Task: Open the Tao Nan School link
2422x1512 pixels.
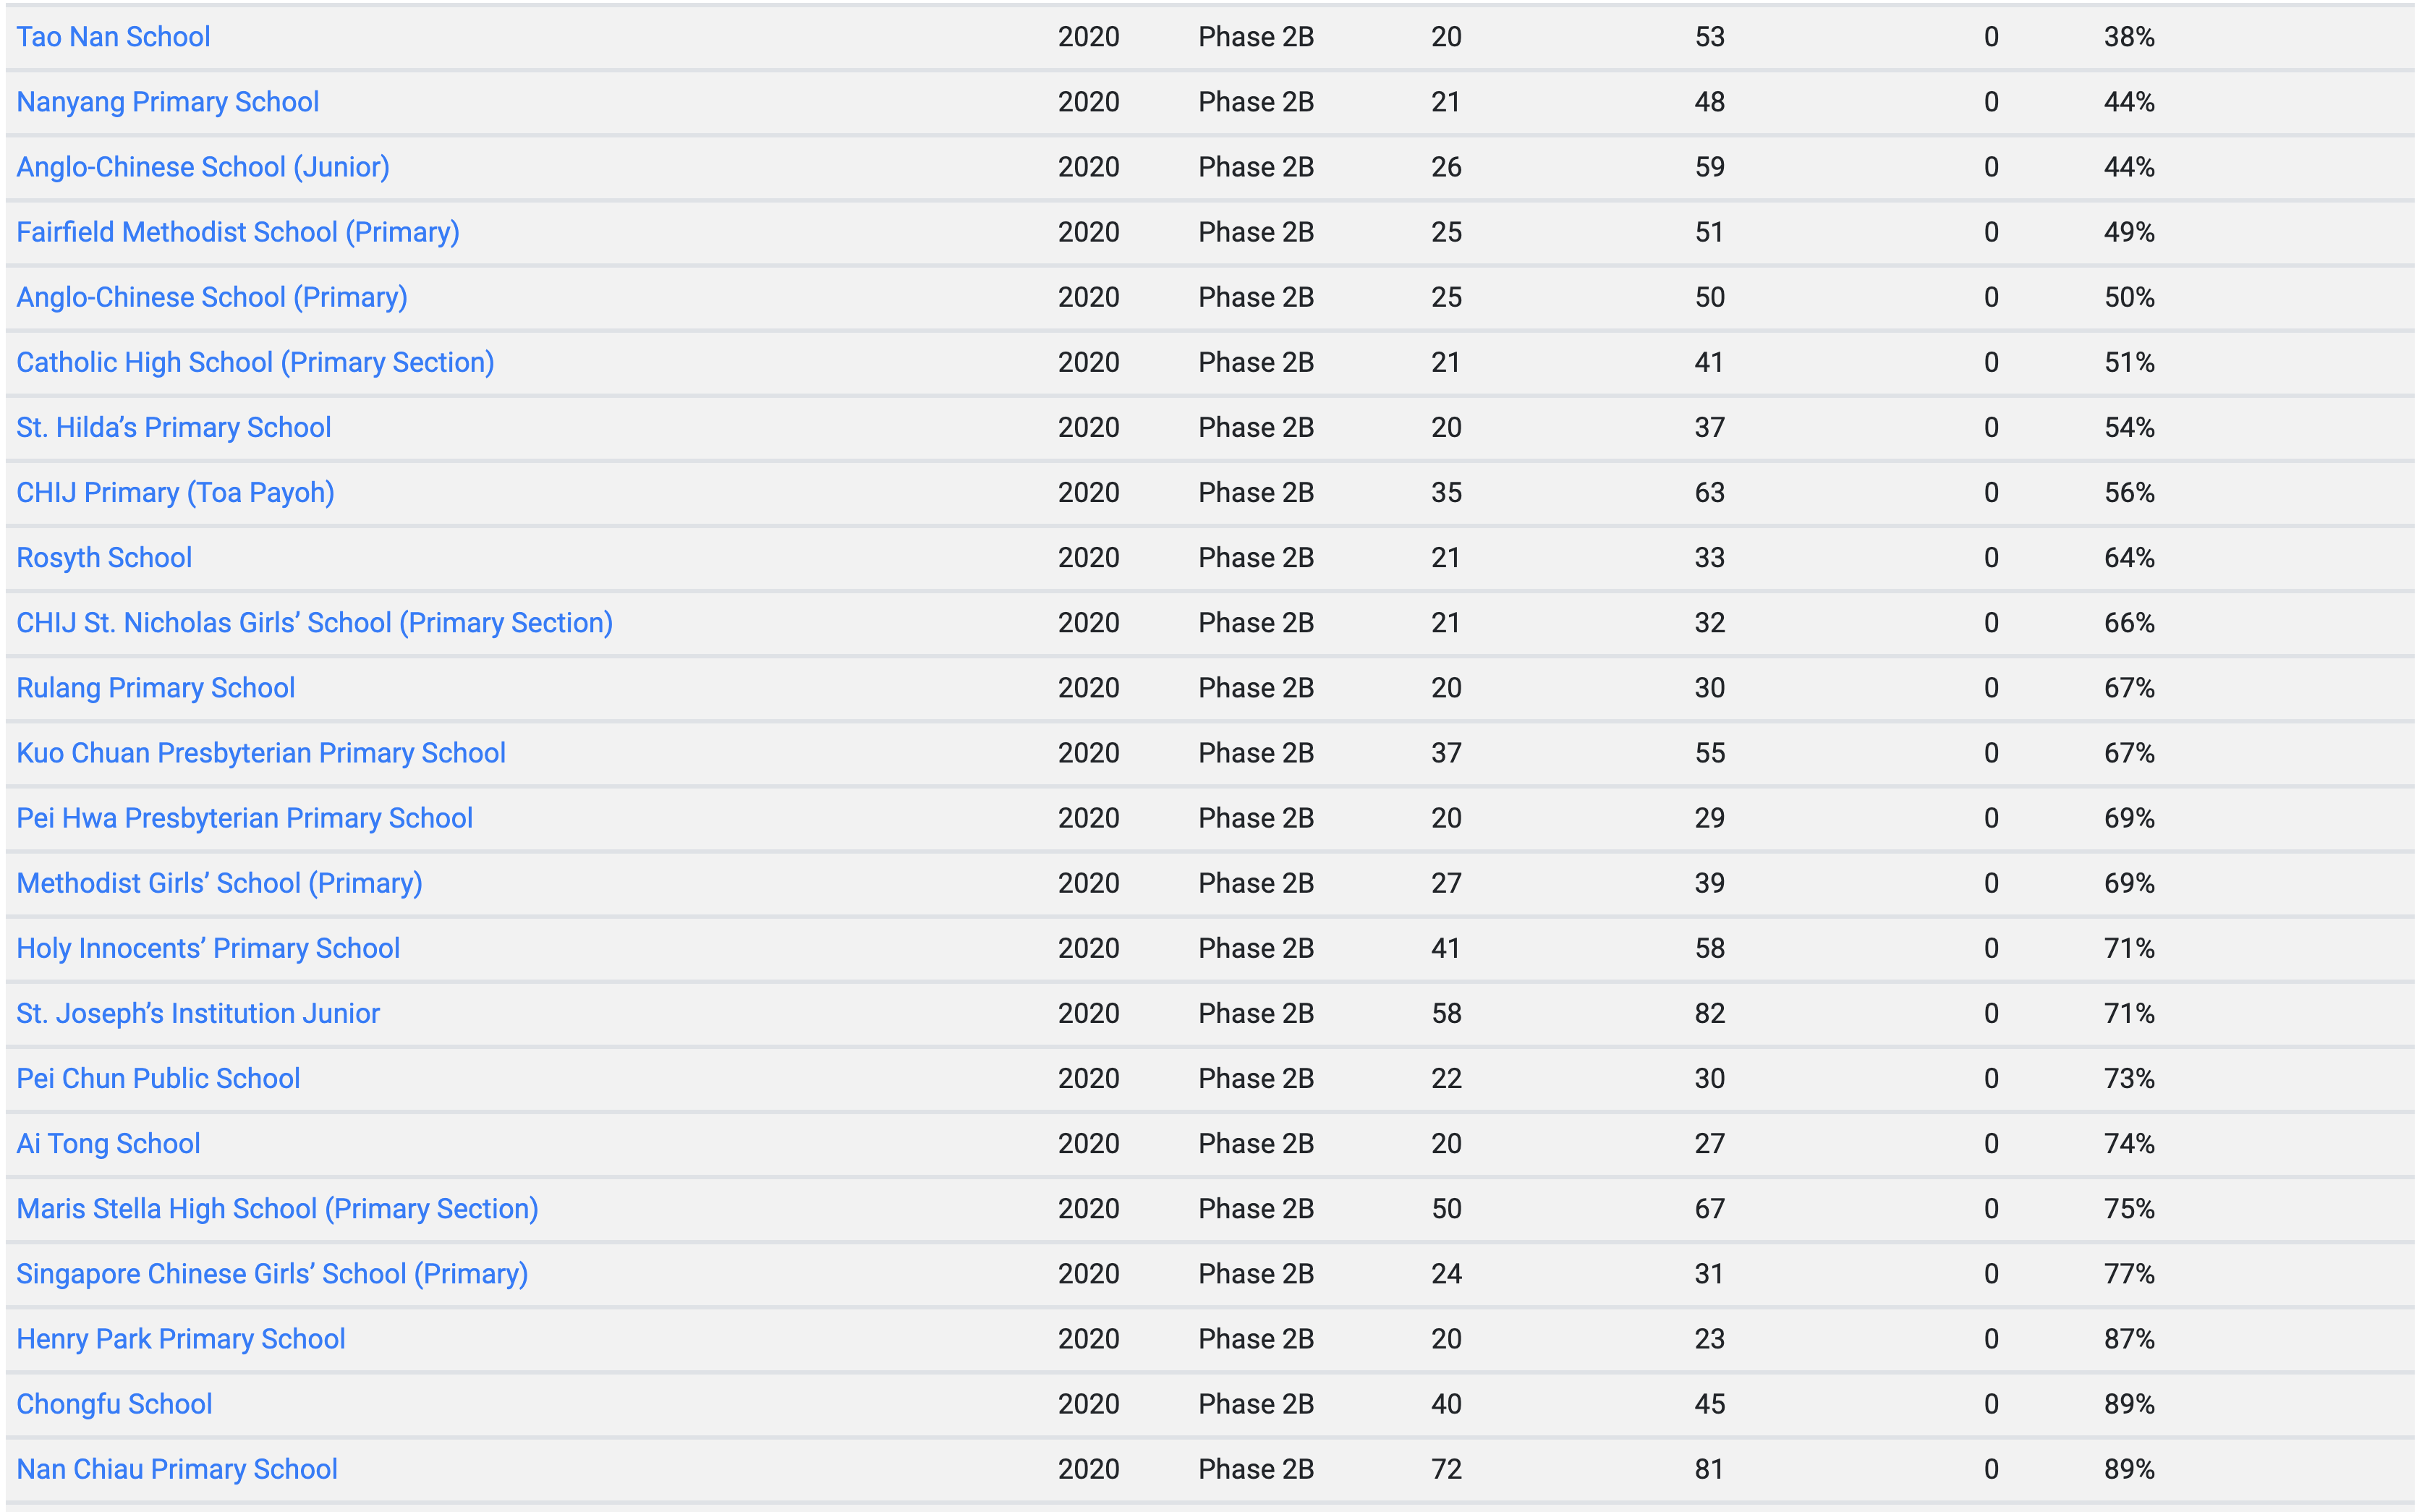Action: pyautogui.click(x=113, y=37)
